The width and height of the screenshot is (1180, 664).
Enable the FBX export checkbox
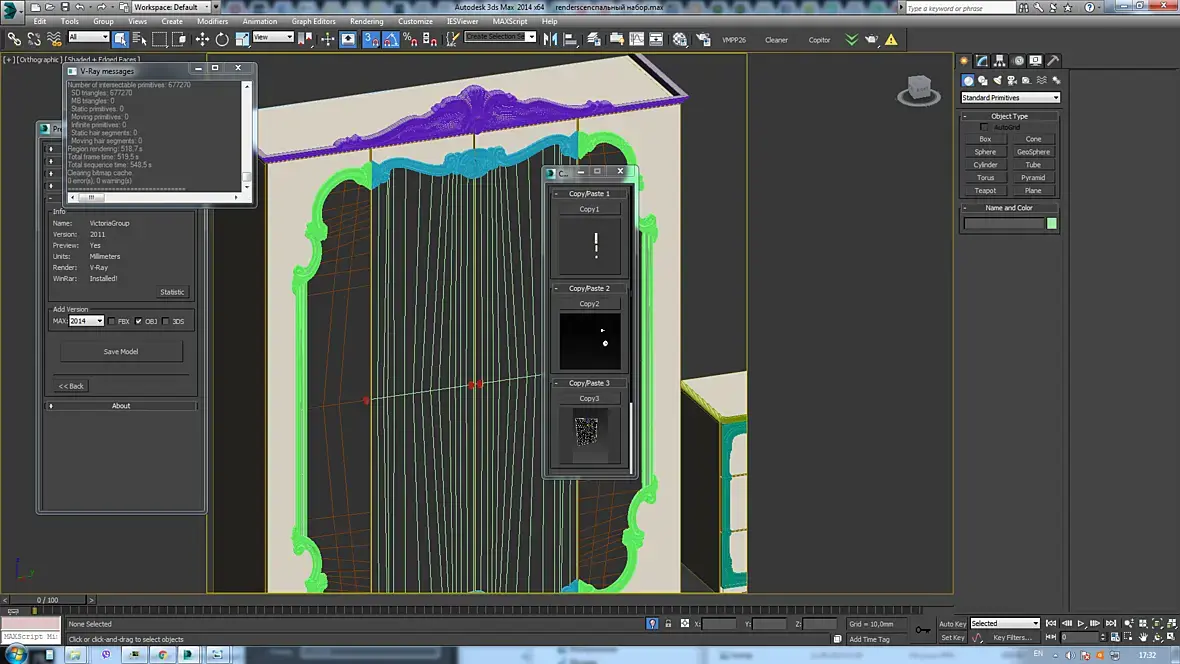(112, 321)
